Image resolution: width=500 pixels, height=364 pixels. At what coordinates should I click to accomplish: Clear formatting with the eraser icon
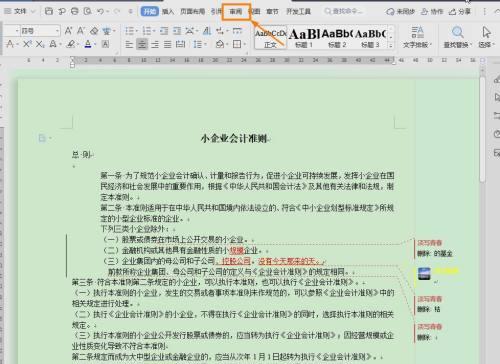(x=94, y=31)
